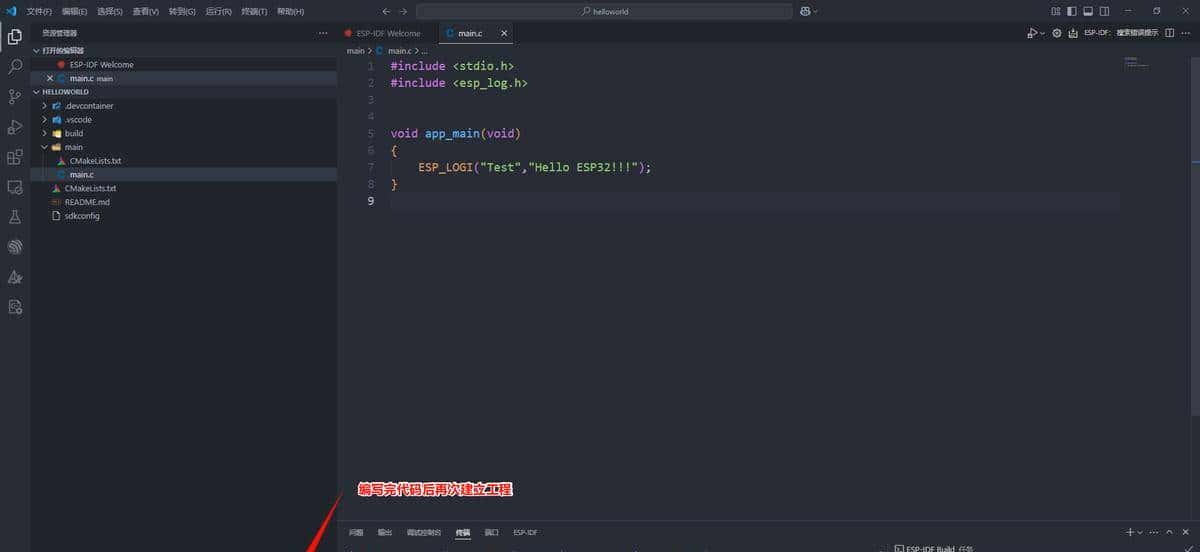This screenshot has width=1200, height=552.
Task: Open the Source Control view
Action: [15, 97]
